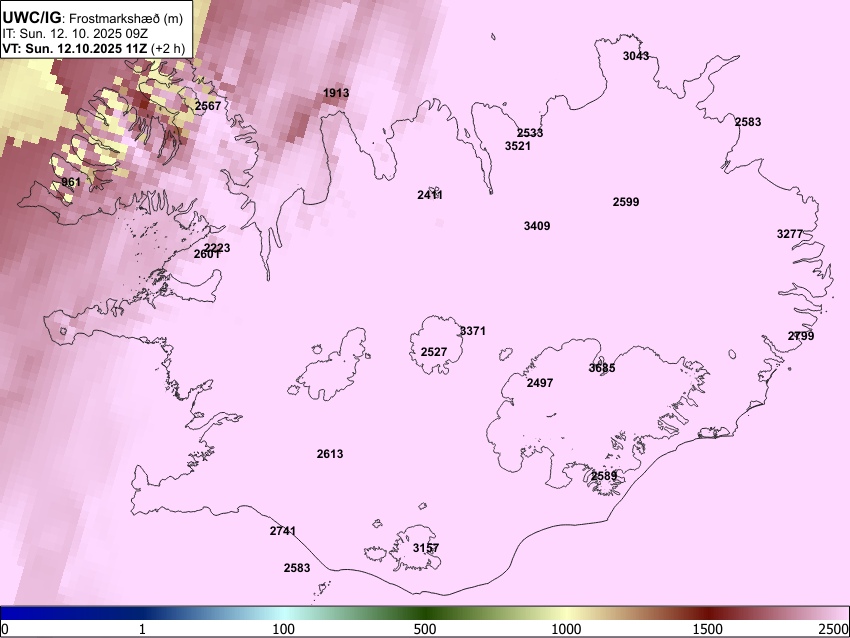Click the UWC/IG title text
Image resolution: width=850 pixels, height=638 pixels.
coord(32,17)
